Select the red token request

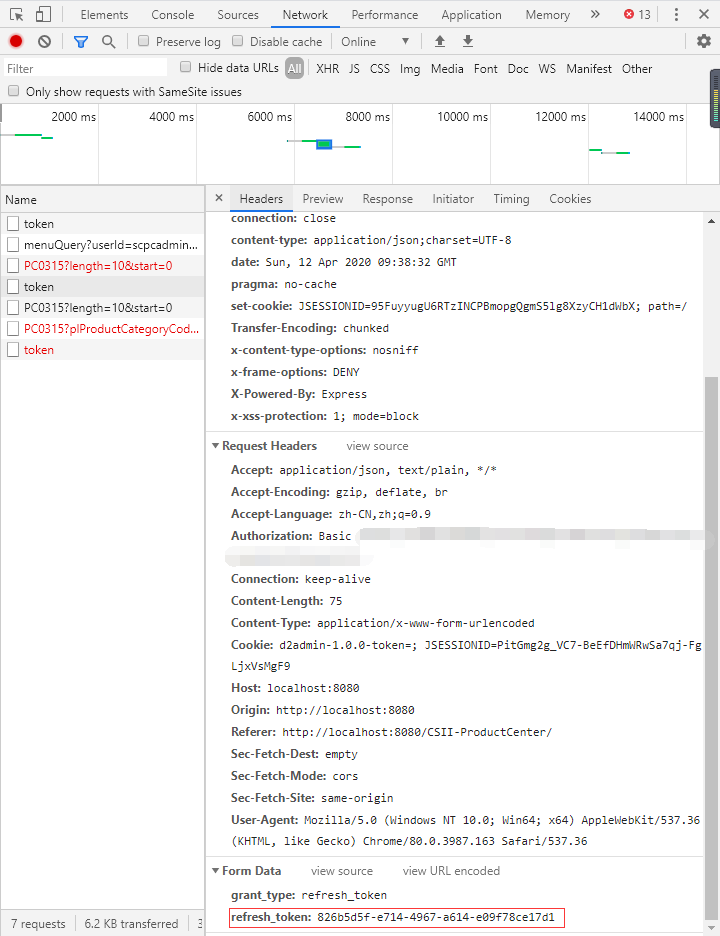coord(102,350)
